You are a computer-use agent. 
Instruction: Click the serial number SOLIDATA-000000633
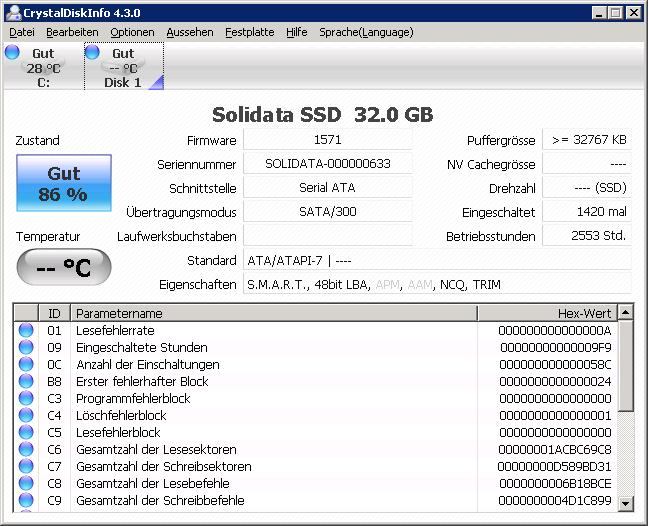[x=328, y=164]
